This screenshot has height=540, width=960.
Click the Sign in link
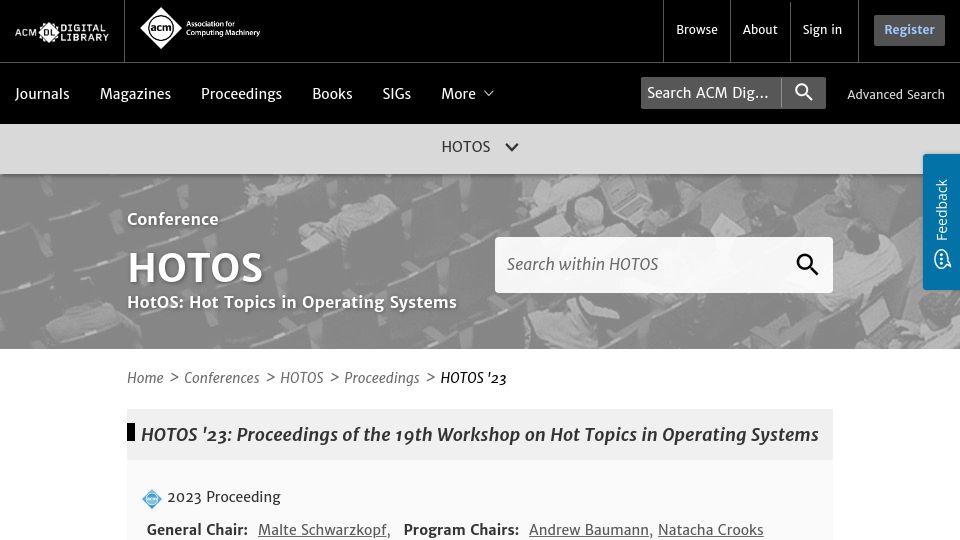point(822,29)
